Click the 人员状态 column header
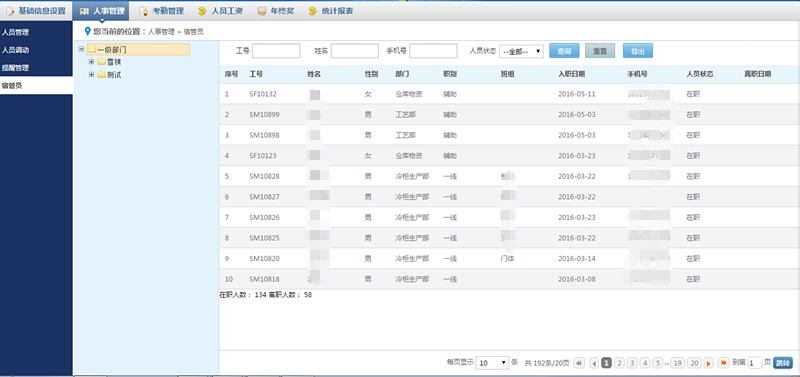 699,74
